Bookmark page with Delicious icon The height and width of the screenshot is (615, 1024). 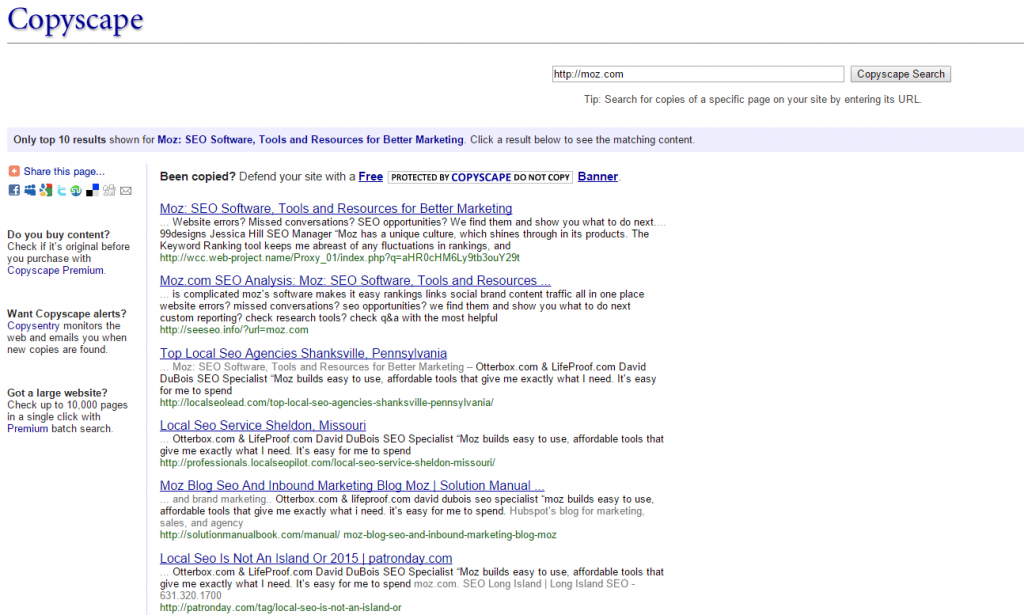pyautogui.click(x=93, y=190)
